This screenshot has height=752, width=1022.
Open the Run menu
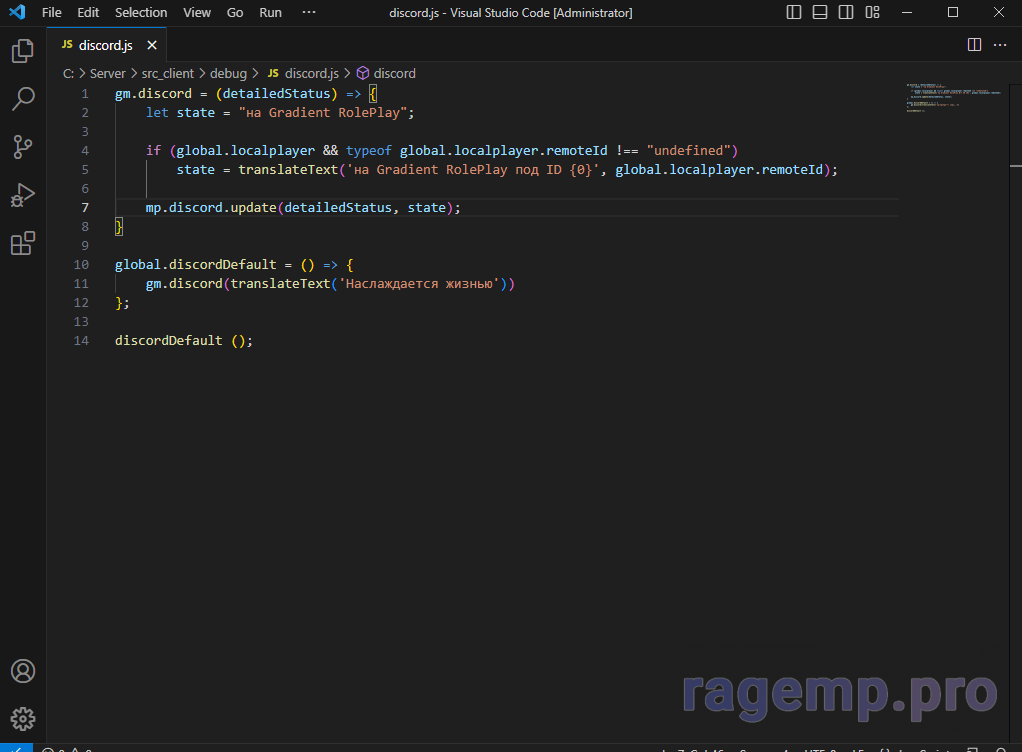pos(270,12)
